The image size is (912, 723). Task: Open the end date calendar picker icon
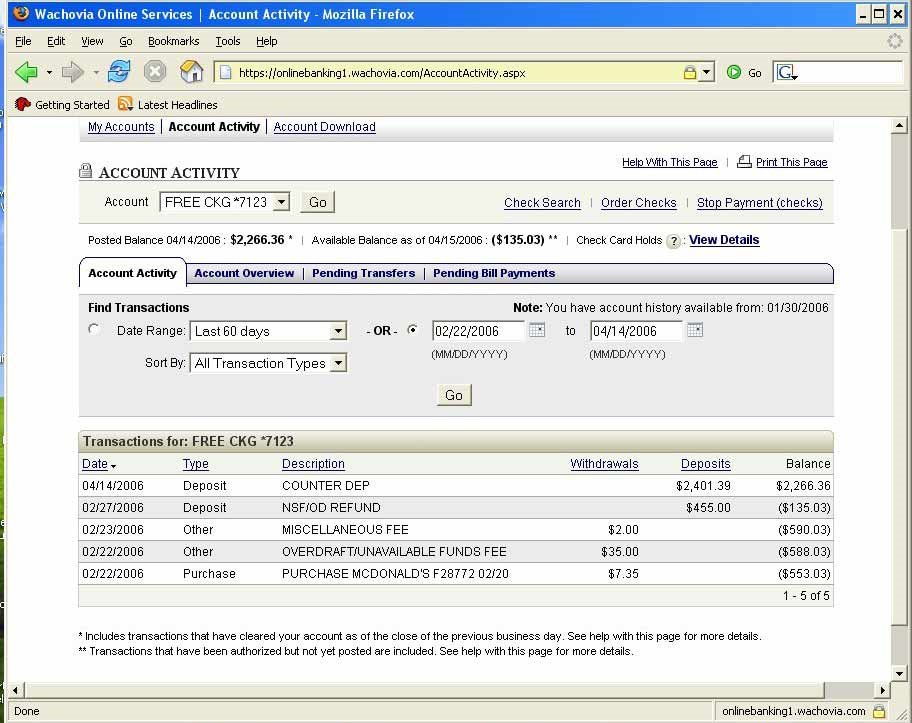click(x=695, y=331)
